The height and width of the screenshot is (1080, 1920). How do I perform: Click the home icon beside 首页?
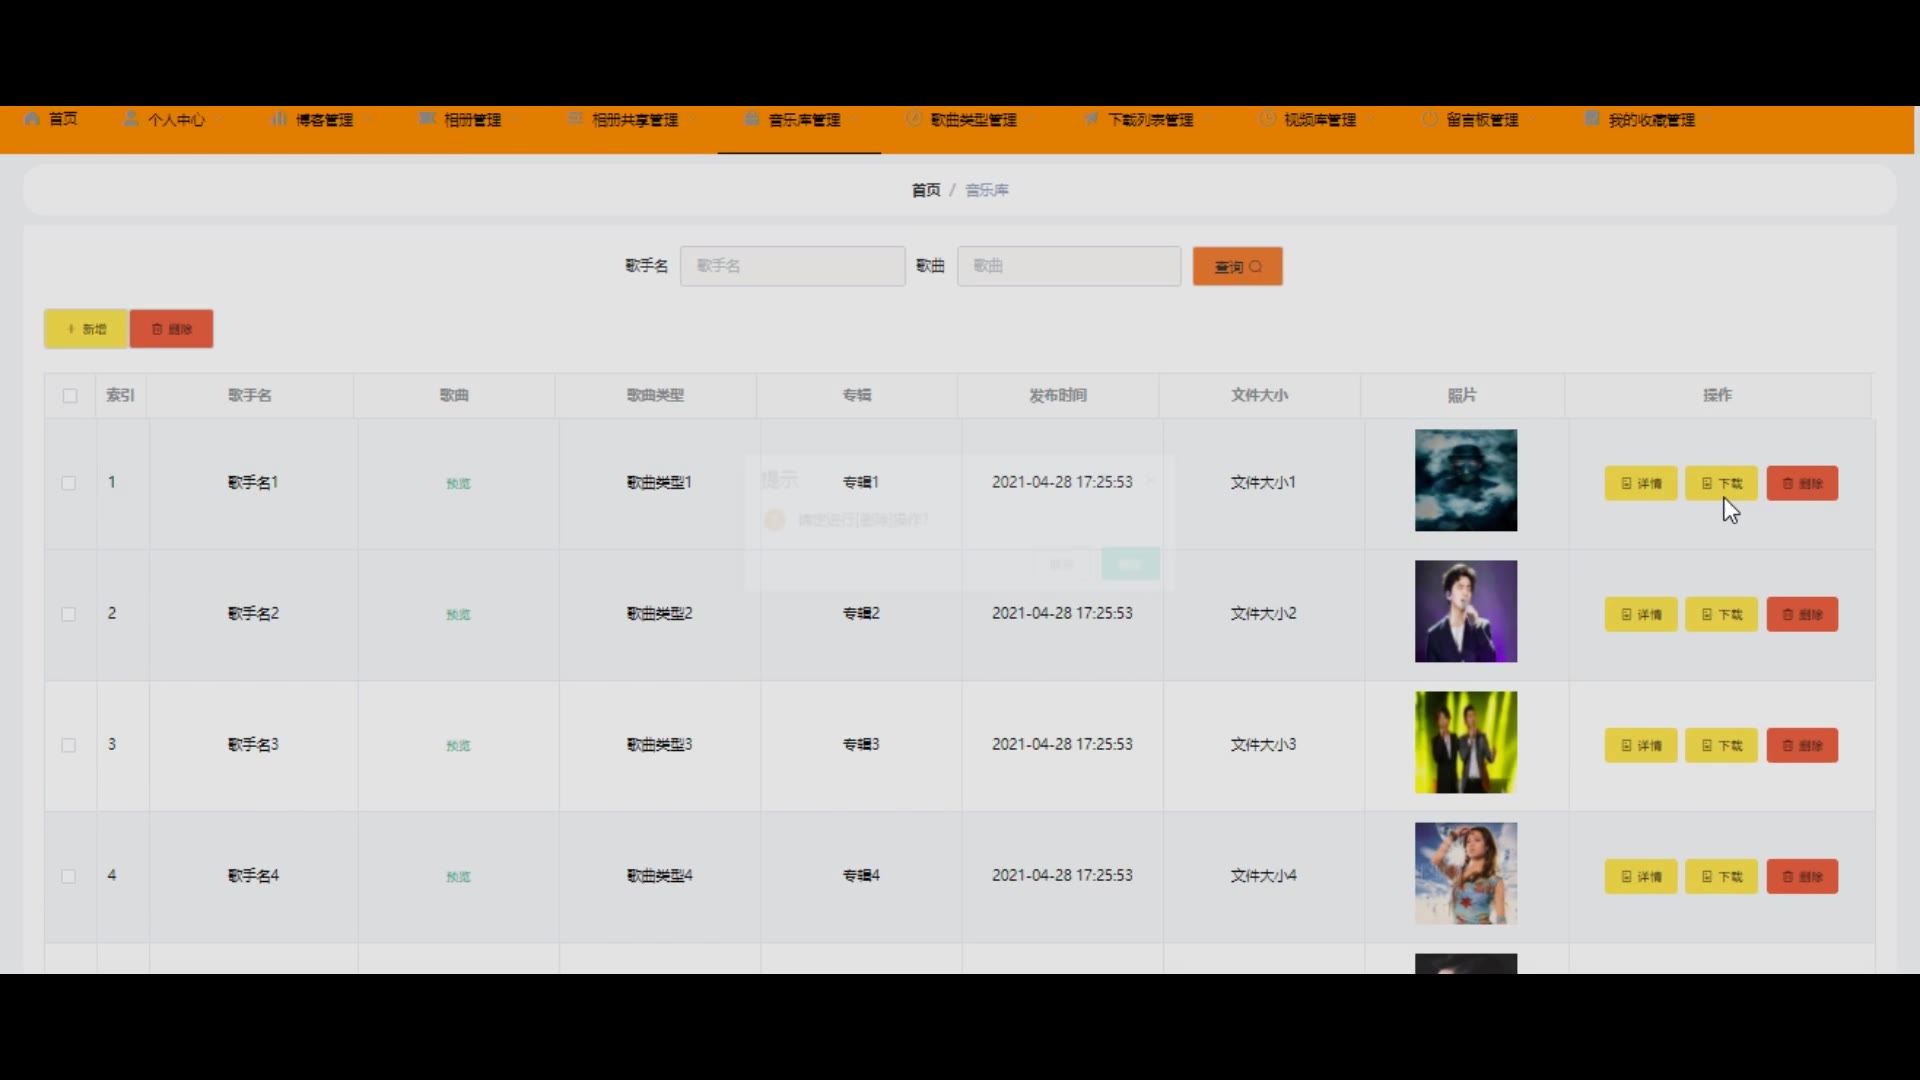point(32,119)
